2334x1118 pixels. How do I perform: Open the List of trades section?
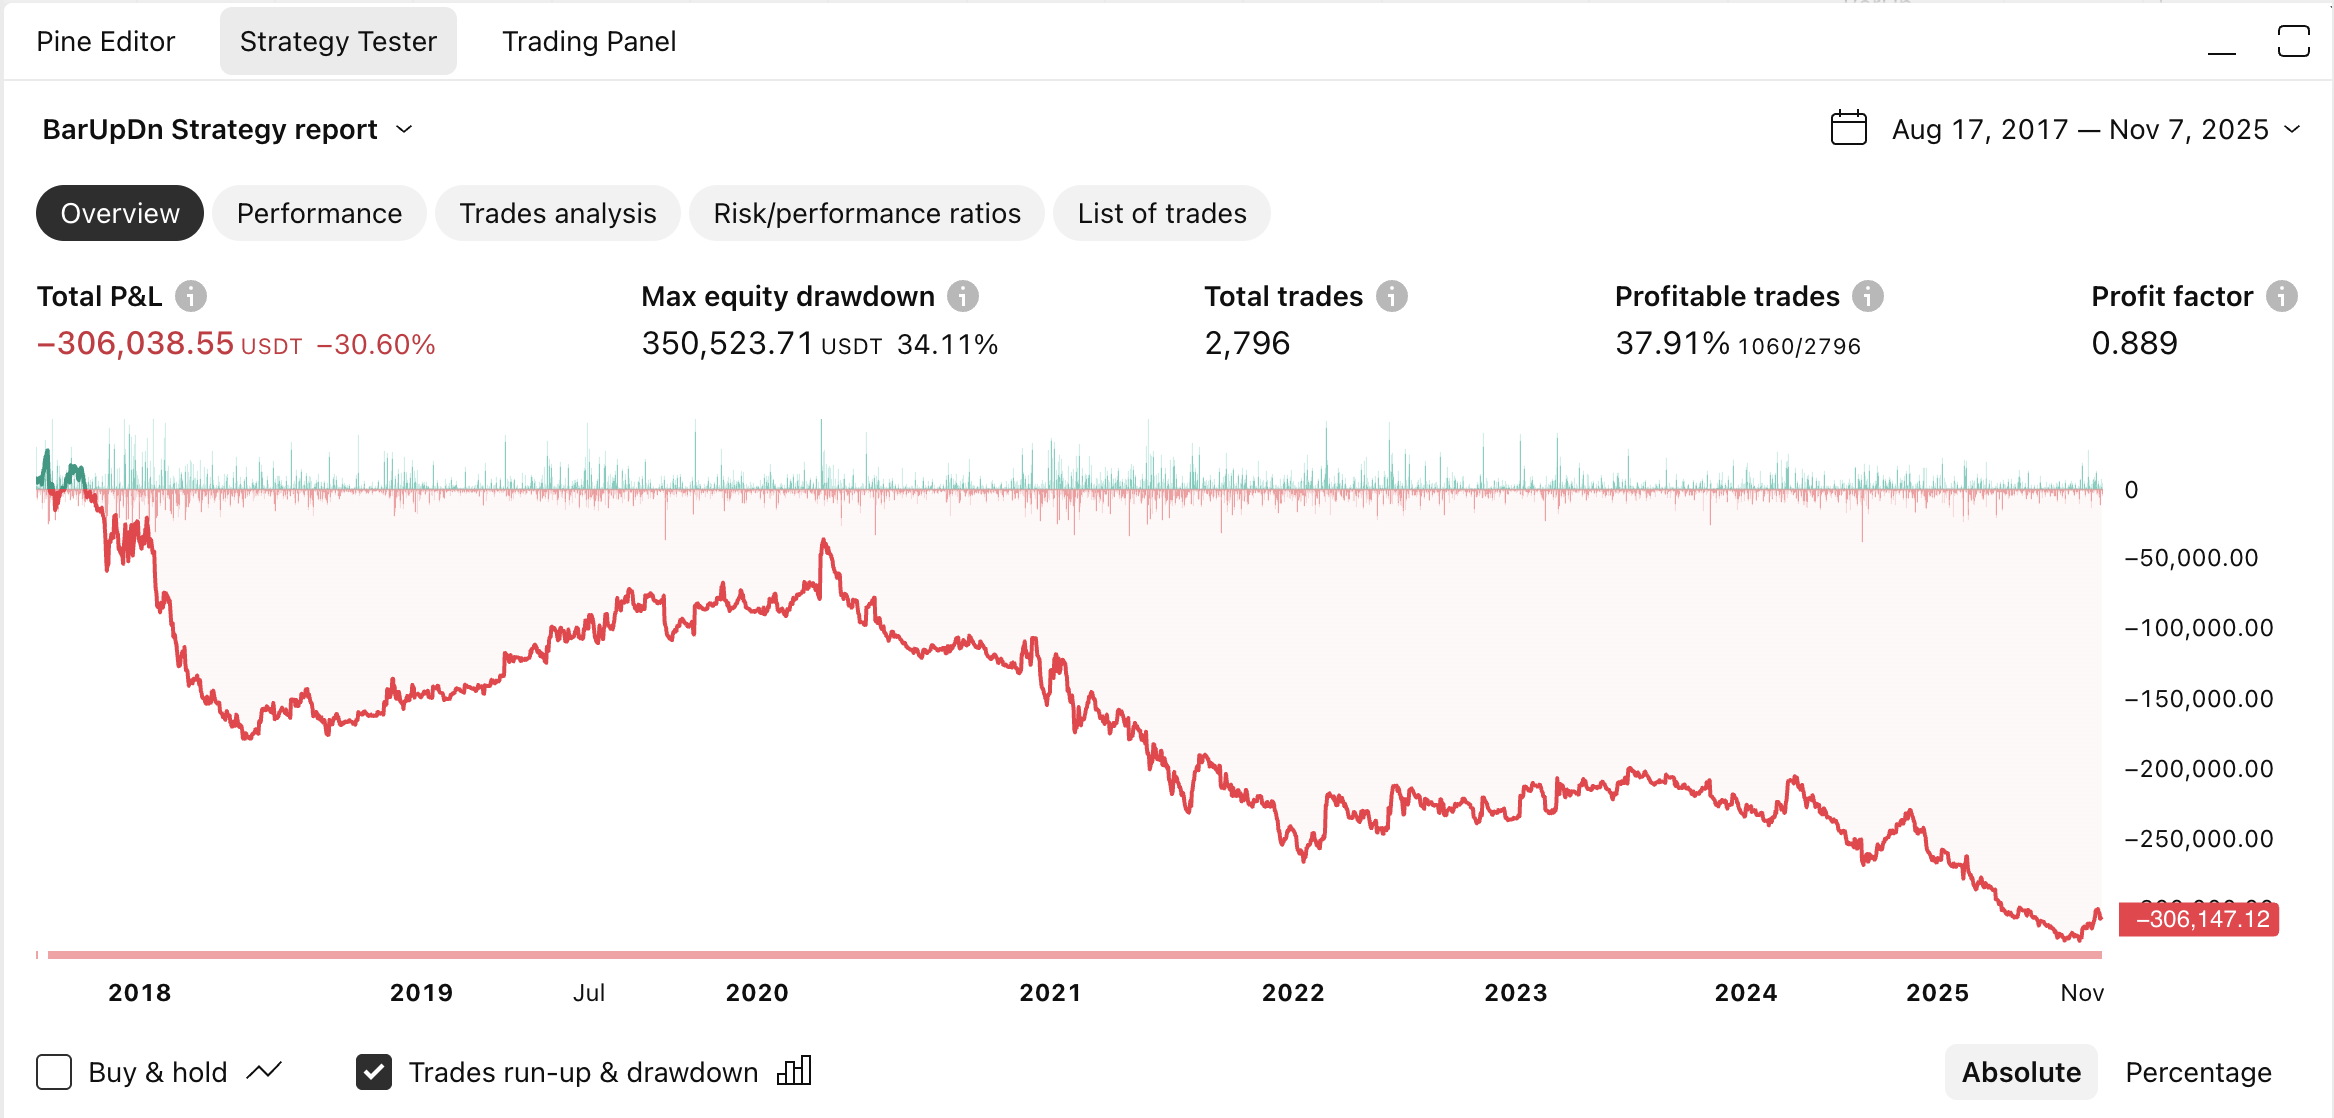(1161, 213)
